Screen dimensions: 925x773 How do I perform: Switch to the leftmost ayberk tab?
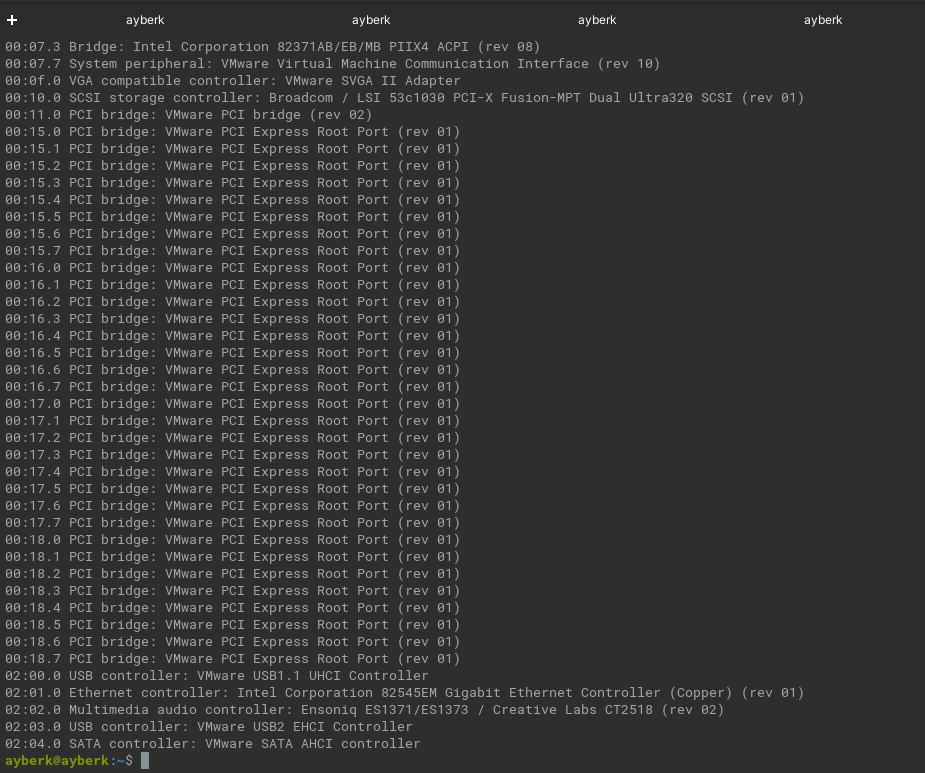tap(145, 20)
